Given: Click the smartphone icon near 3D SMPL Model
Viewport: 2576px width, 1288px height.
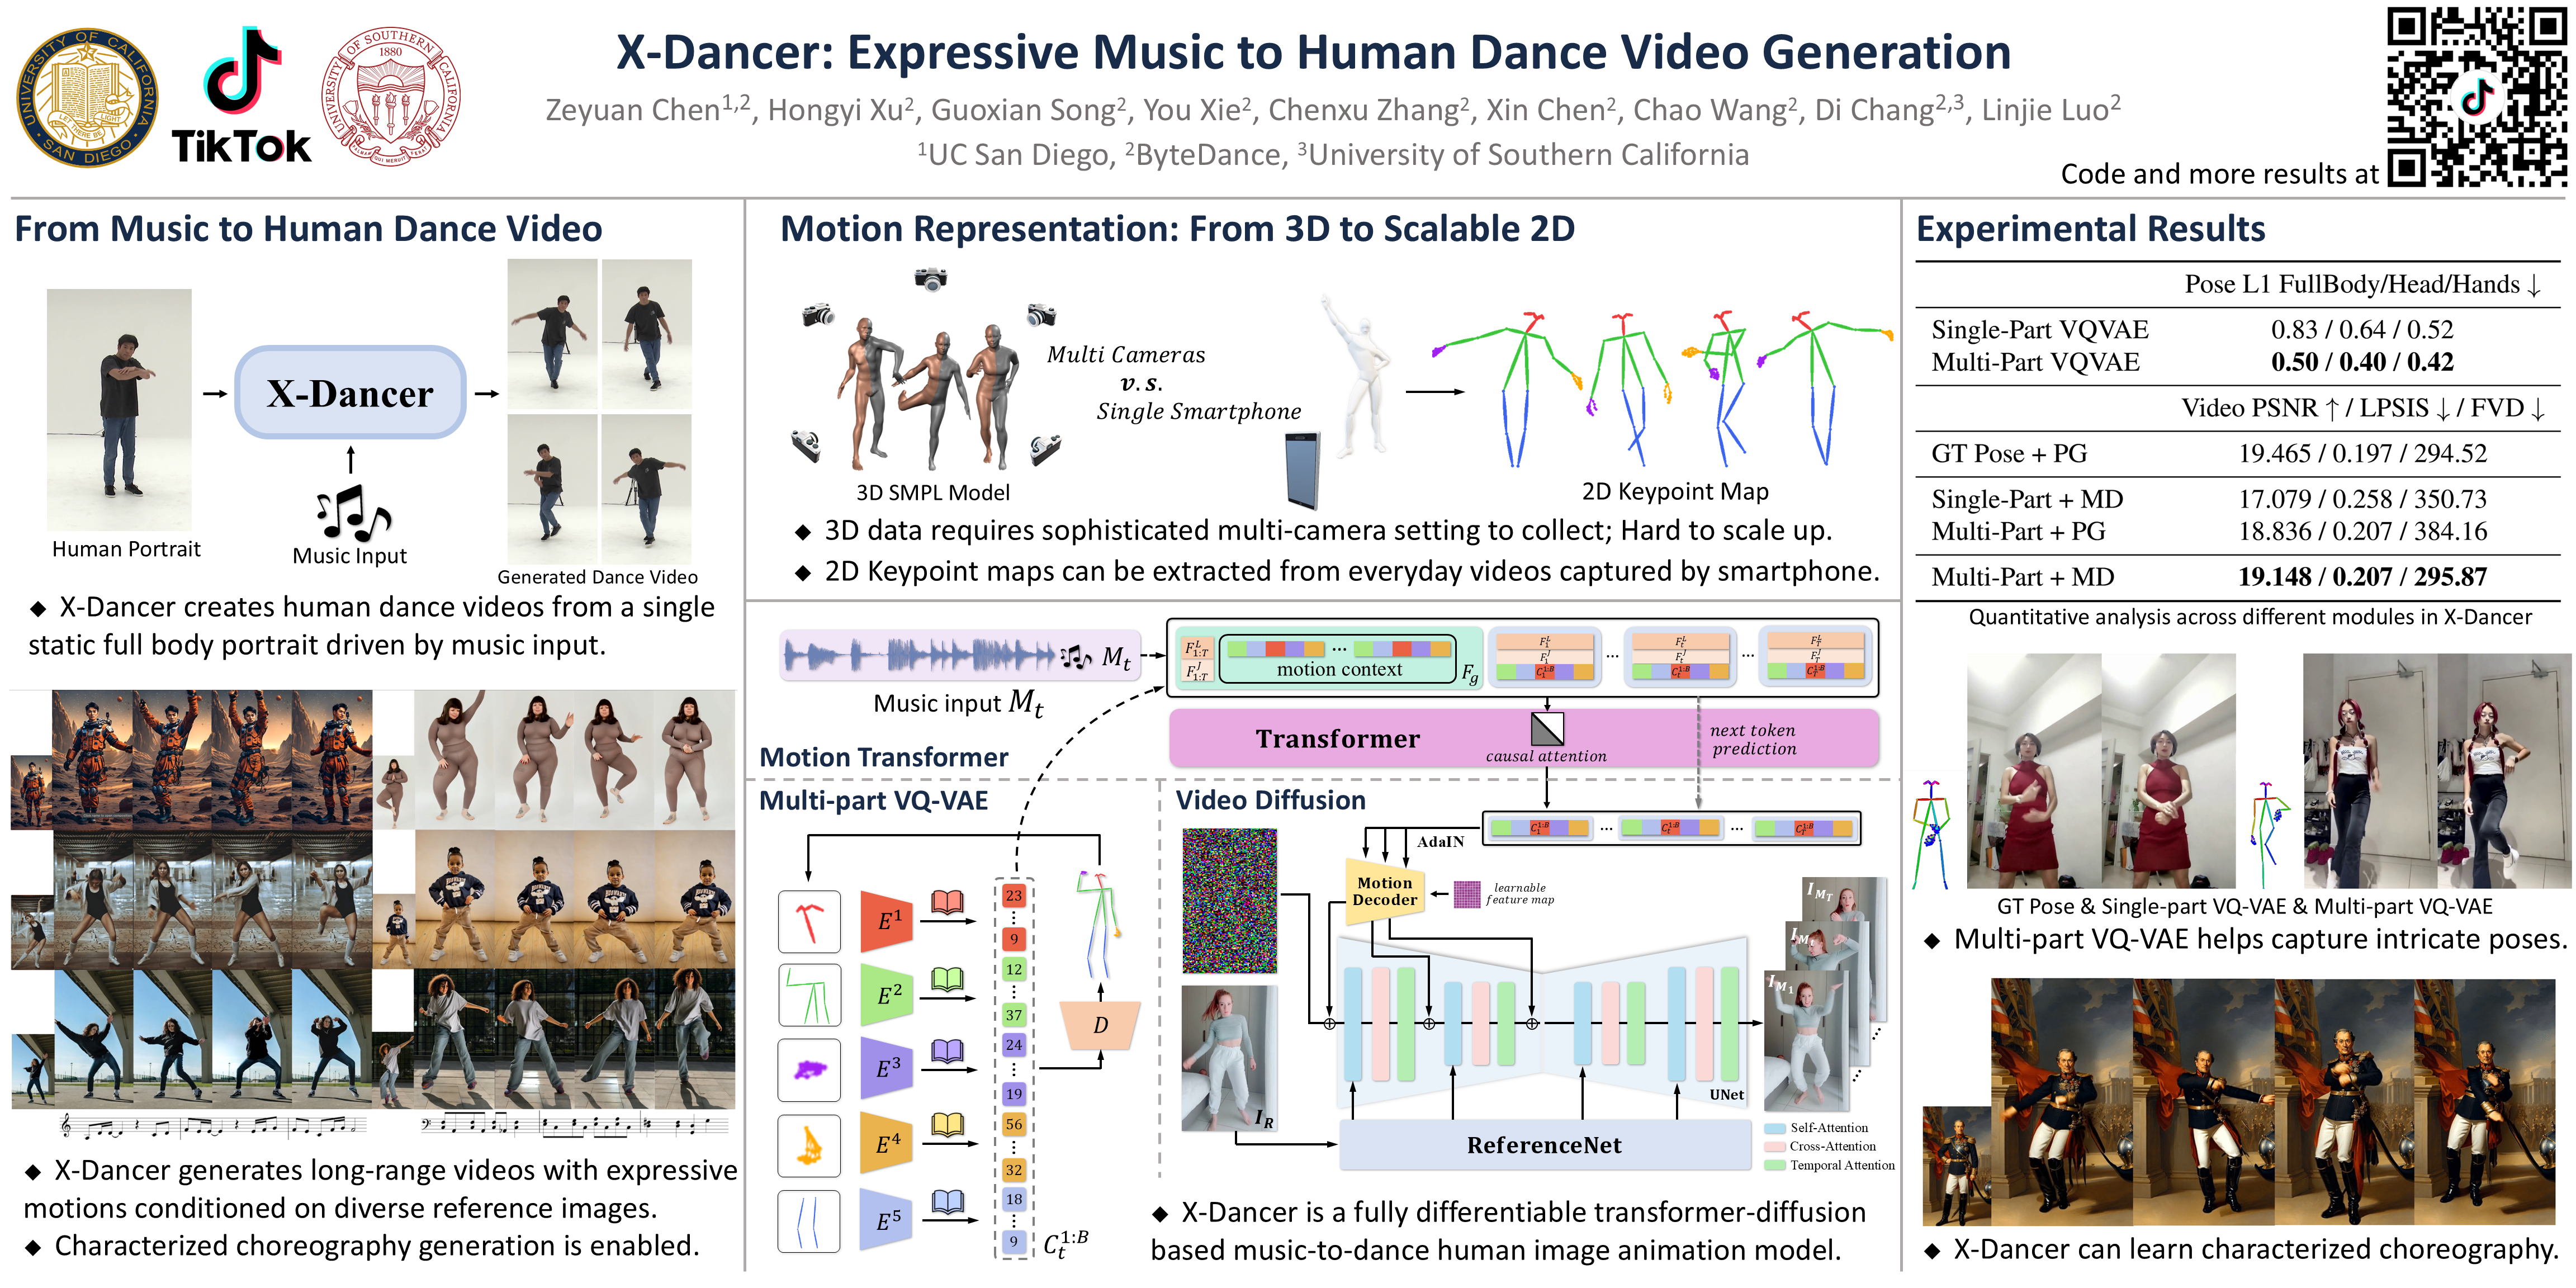Looking at the screenshot, I should pos(1303,470).
